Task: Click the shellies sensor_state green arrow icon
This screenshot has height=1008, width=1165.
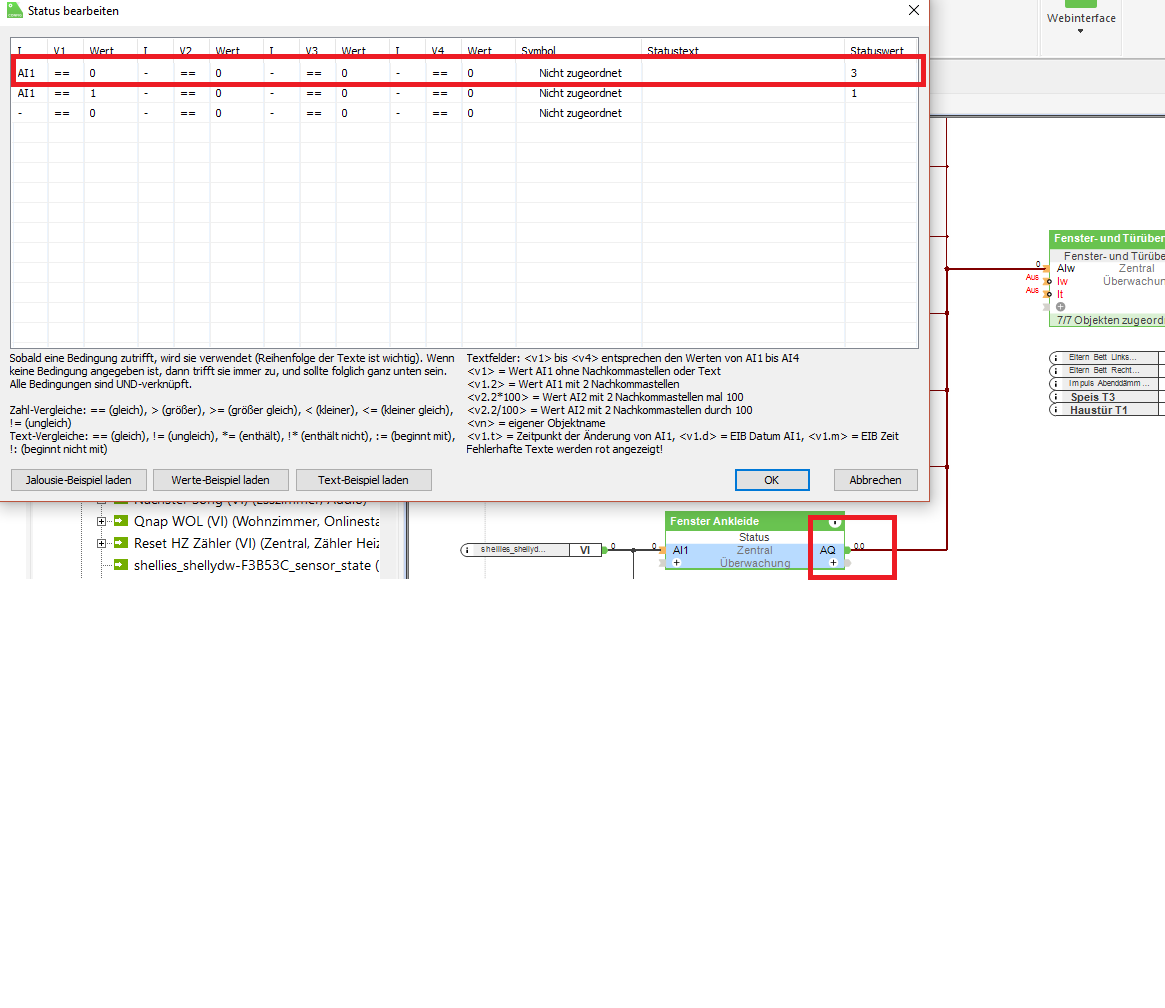Action: click(121, 565)
